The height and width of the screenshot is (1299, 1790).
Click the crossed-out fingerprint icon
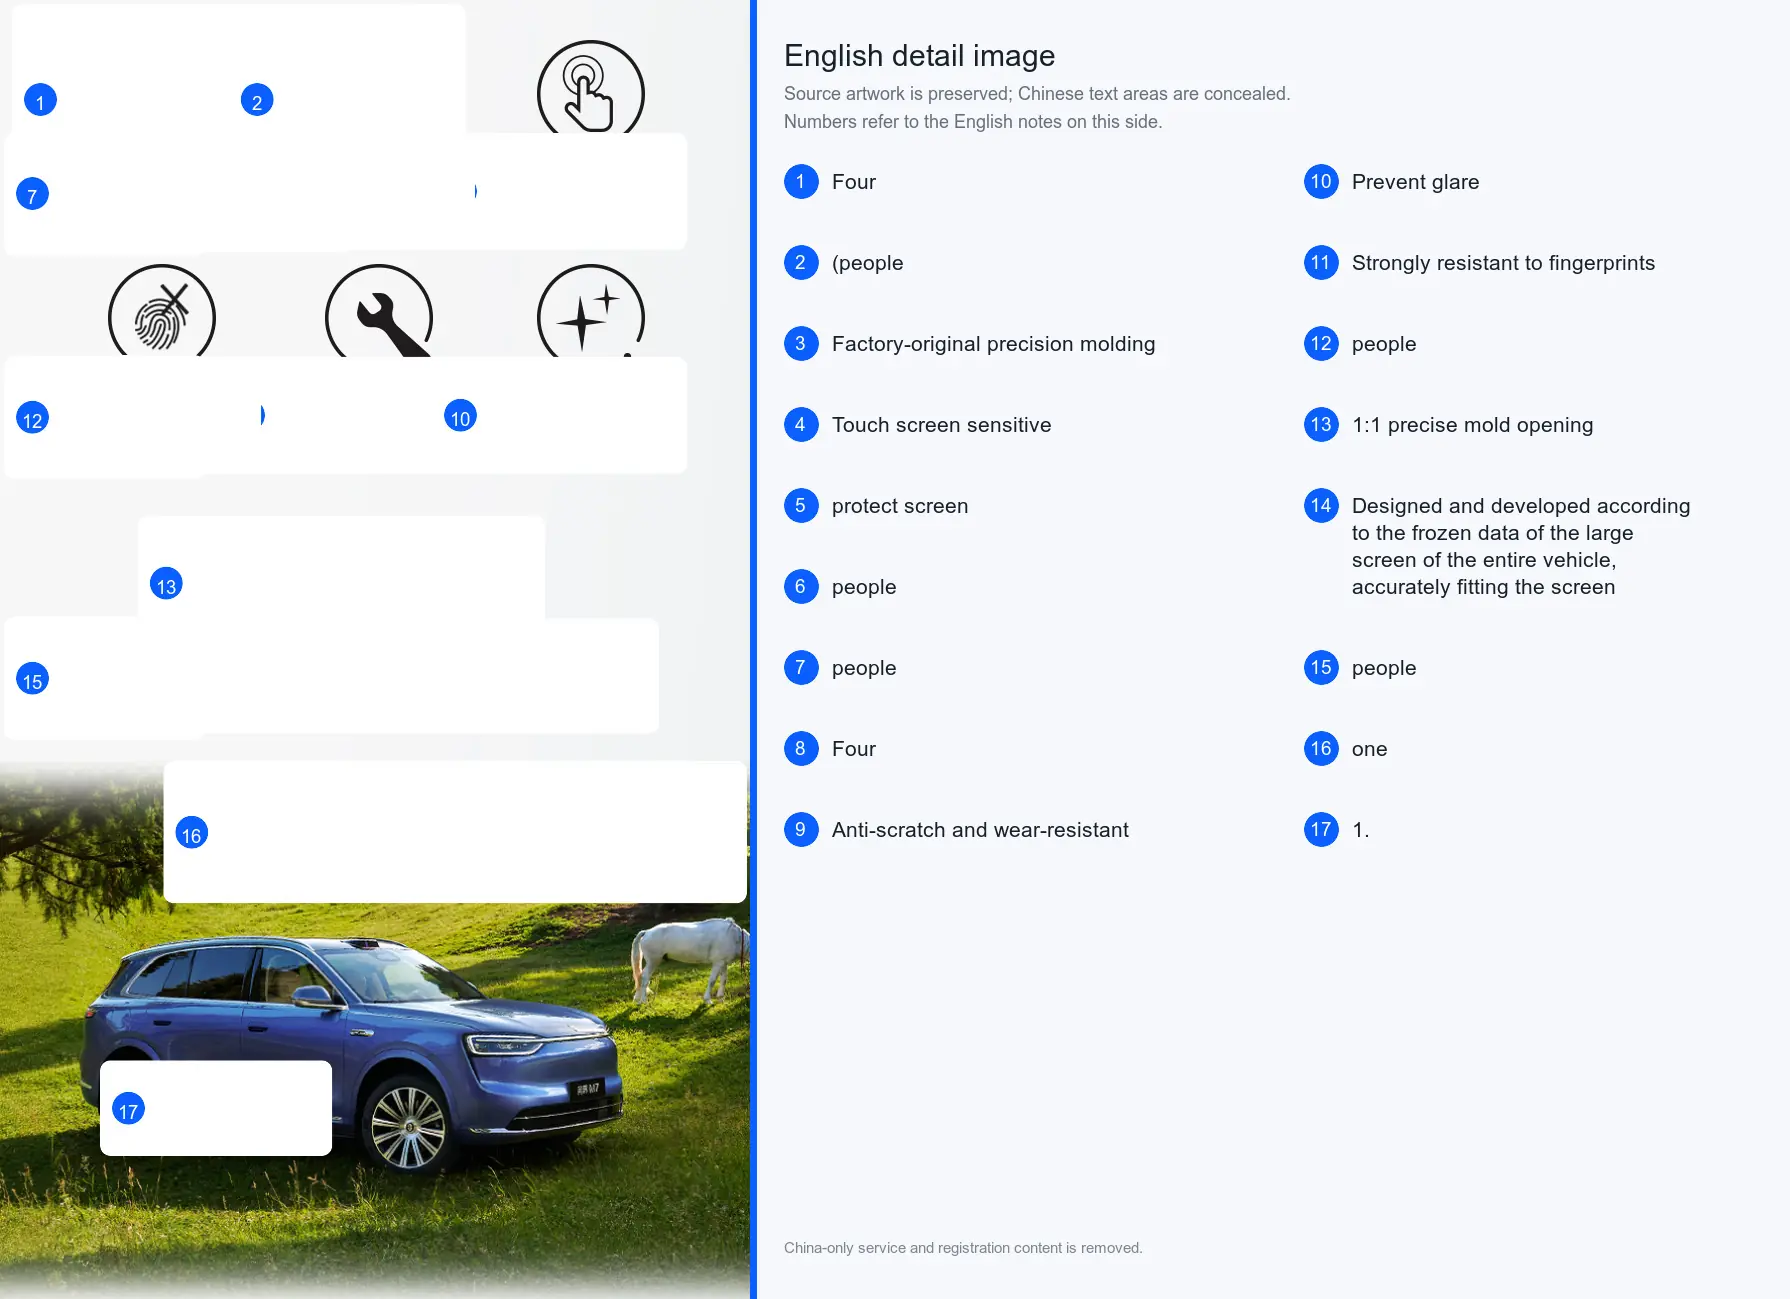coord(162,312)
